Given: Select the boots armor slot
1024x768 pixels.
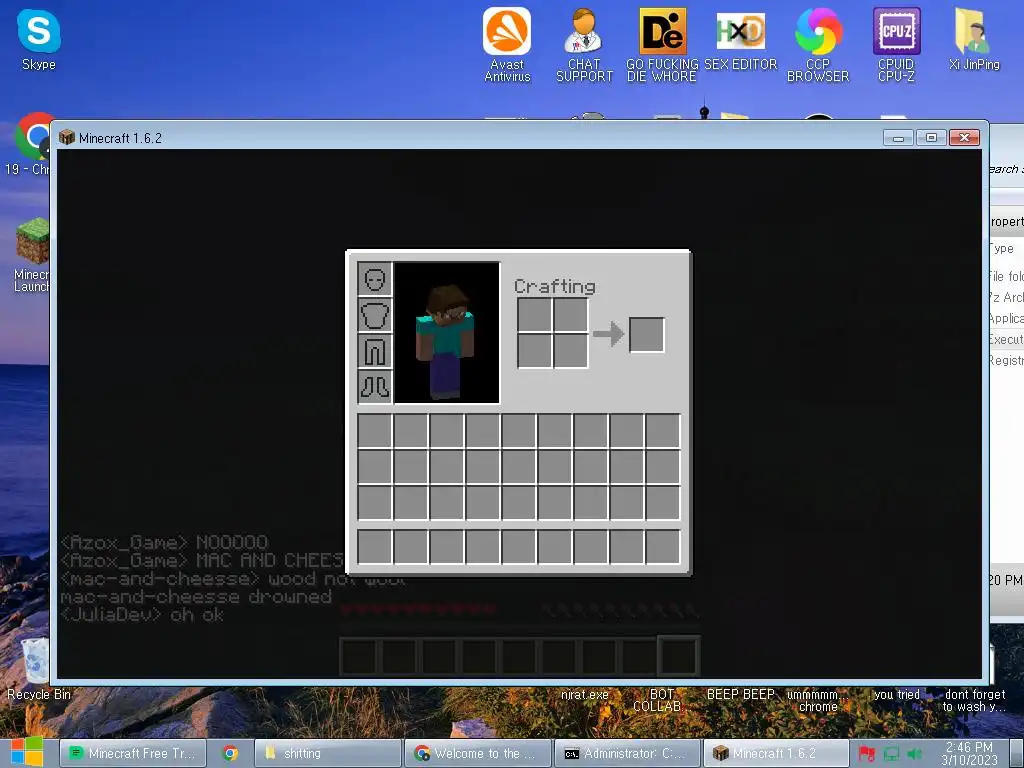Looking at the screenshot, I should point(375,387).
